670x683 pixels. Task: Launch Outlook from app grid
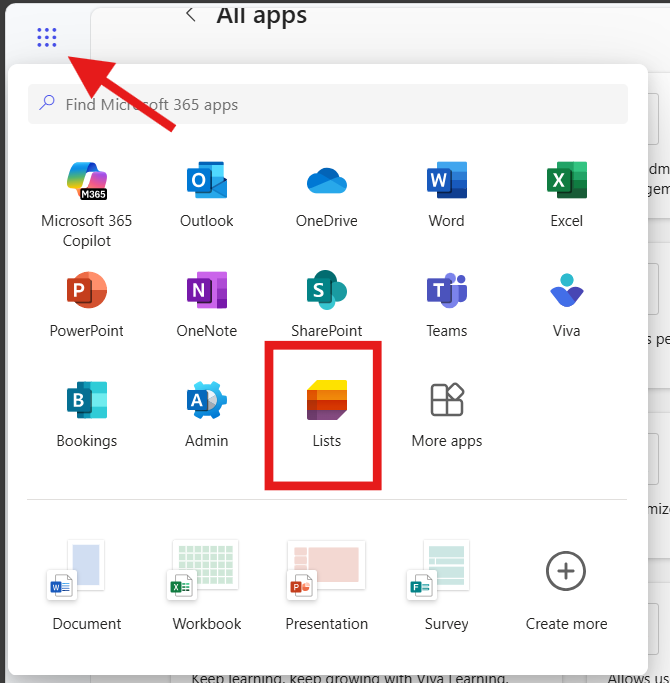[x=206, y=195]
